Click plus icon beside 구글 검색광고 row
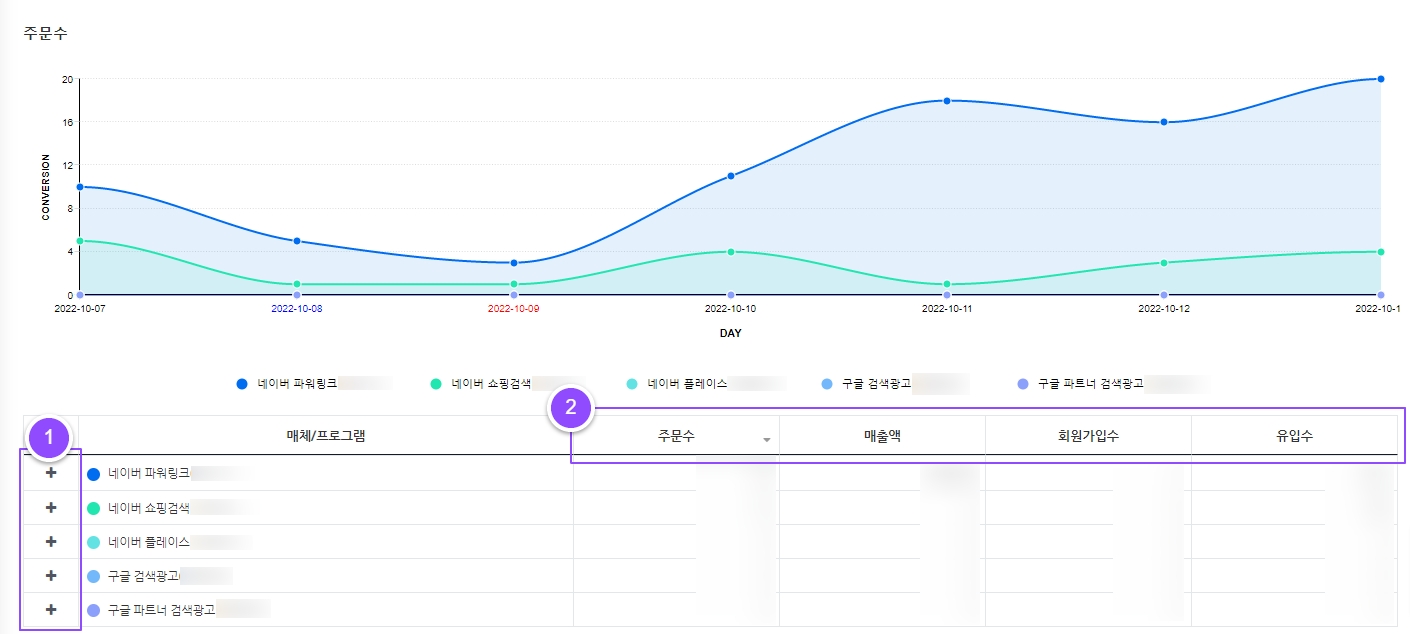Viewport: 1410px width, 634px height. (51, 576)
